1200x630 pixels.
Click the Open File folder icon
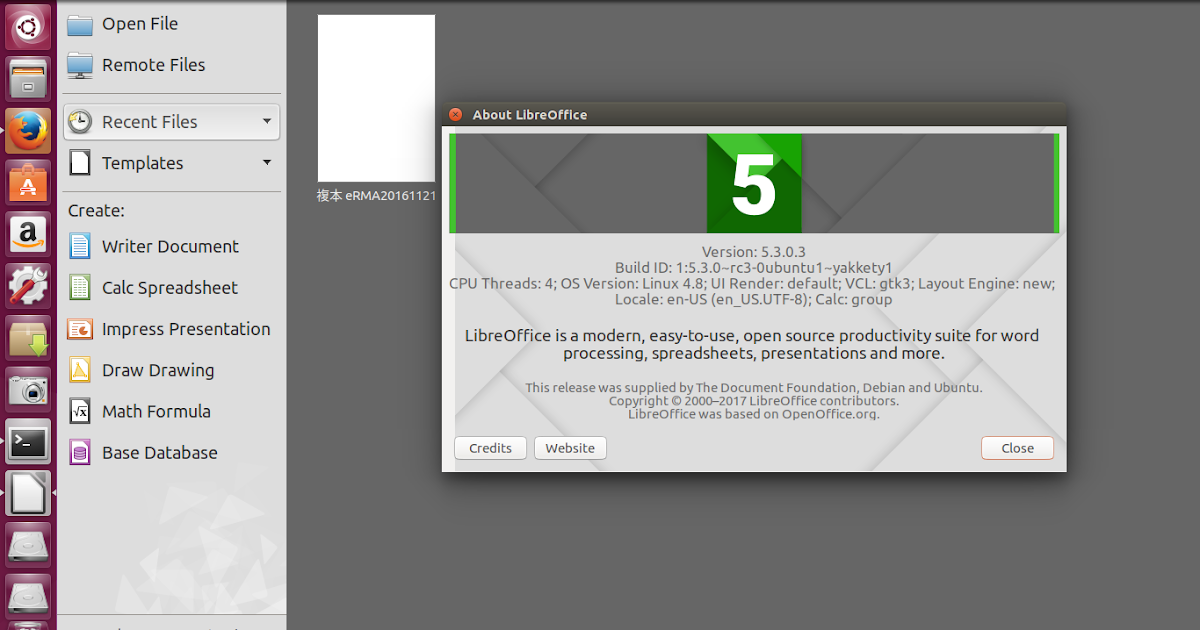point(80,24)
